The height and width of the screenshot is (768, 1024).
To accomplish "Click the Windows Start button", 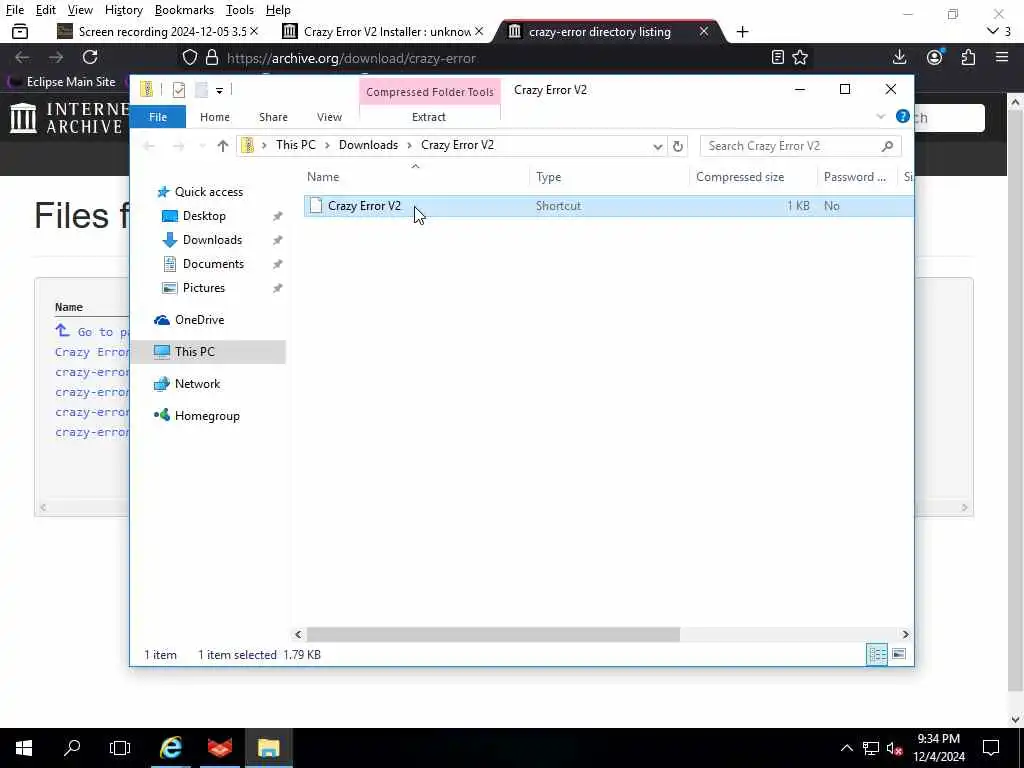I will [24, 748].
